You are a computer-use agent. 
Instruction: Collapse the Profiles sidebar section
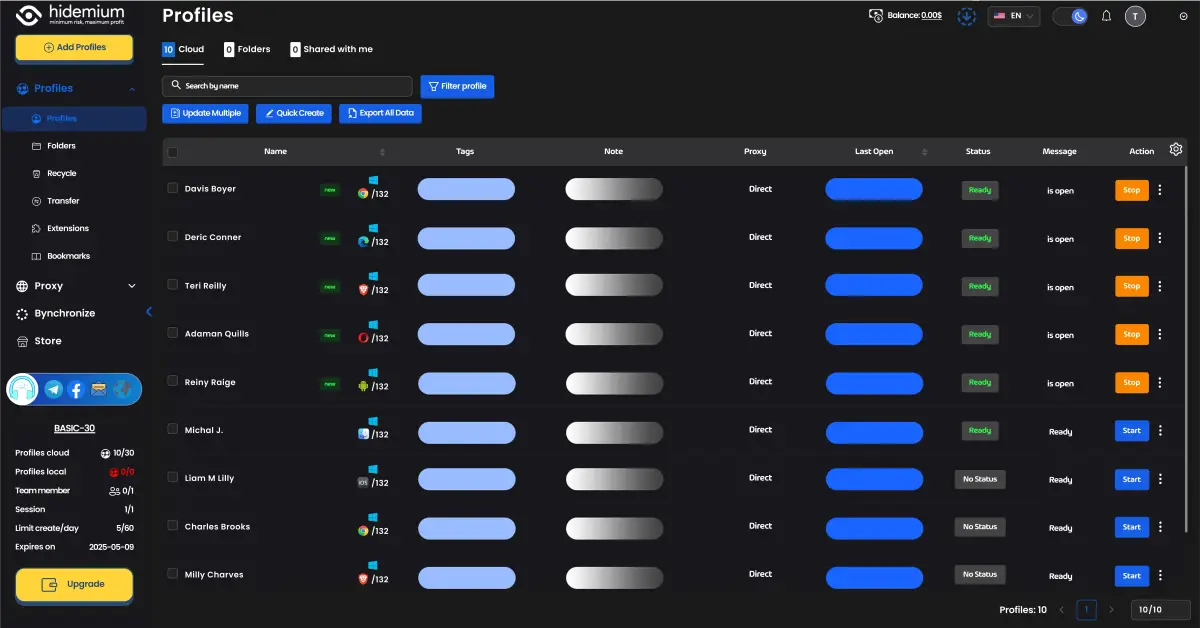tap(130, 88)
